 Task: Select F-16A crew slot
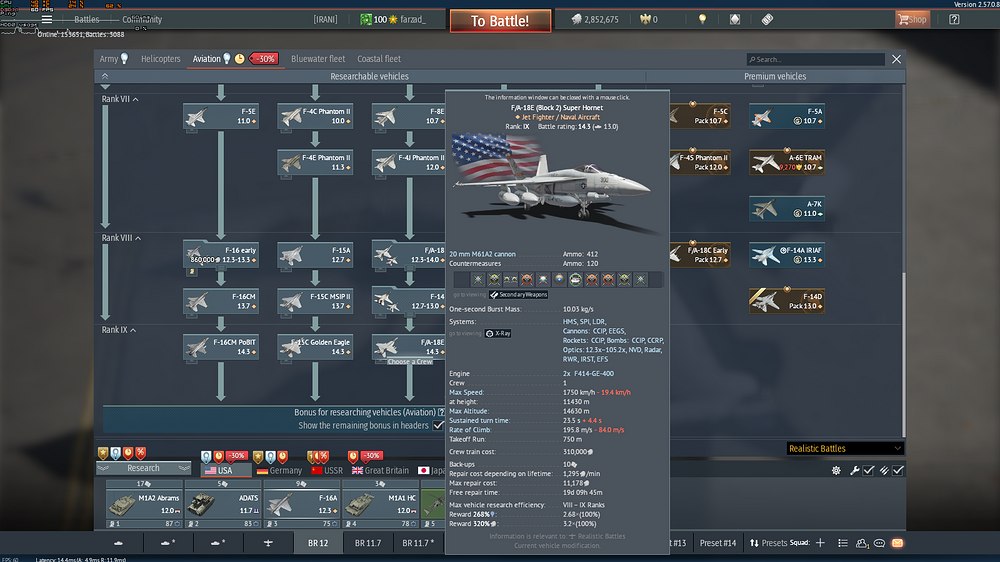302,505
